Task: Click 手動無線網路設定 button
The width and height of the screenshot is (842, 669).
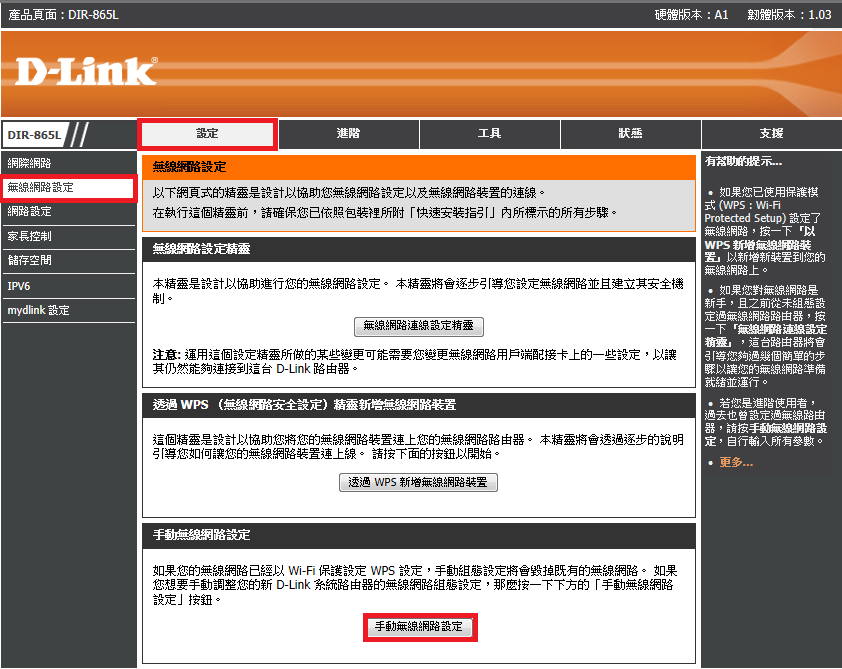Action: pyautogui.click(x=419, y=627)
